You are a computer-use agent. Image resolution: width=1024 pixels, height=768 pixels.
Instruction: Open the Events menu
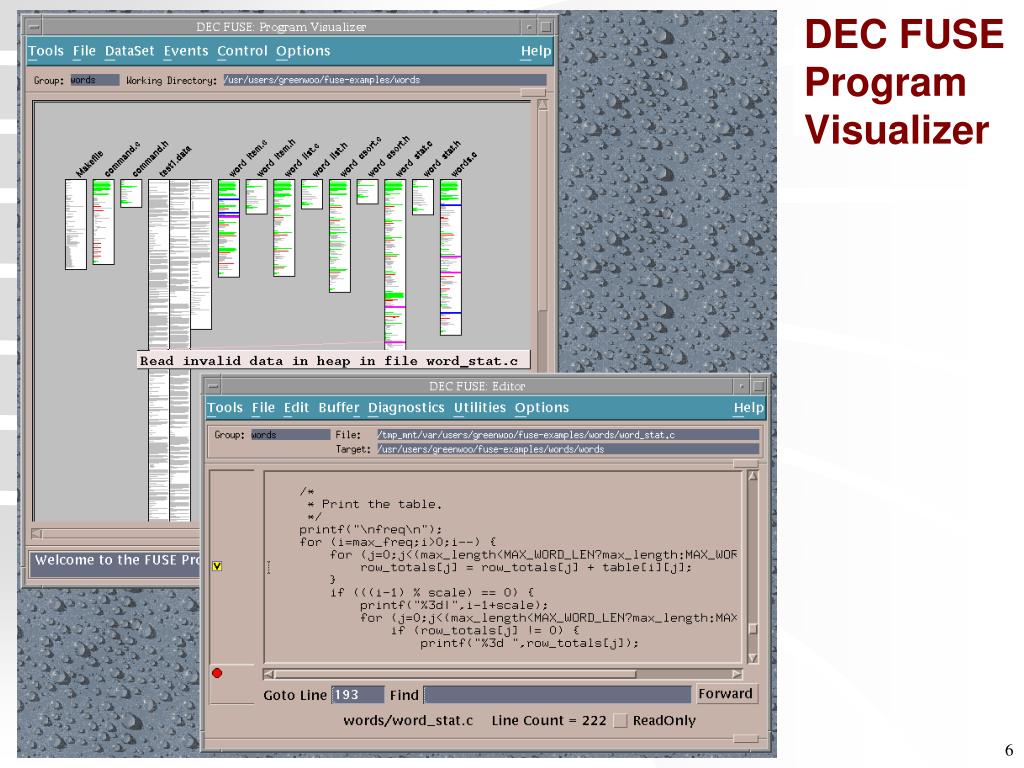coord(186,51)
